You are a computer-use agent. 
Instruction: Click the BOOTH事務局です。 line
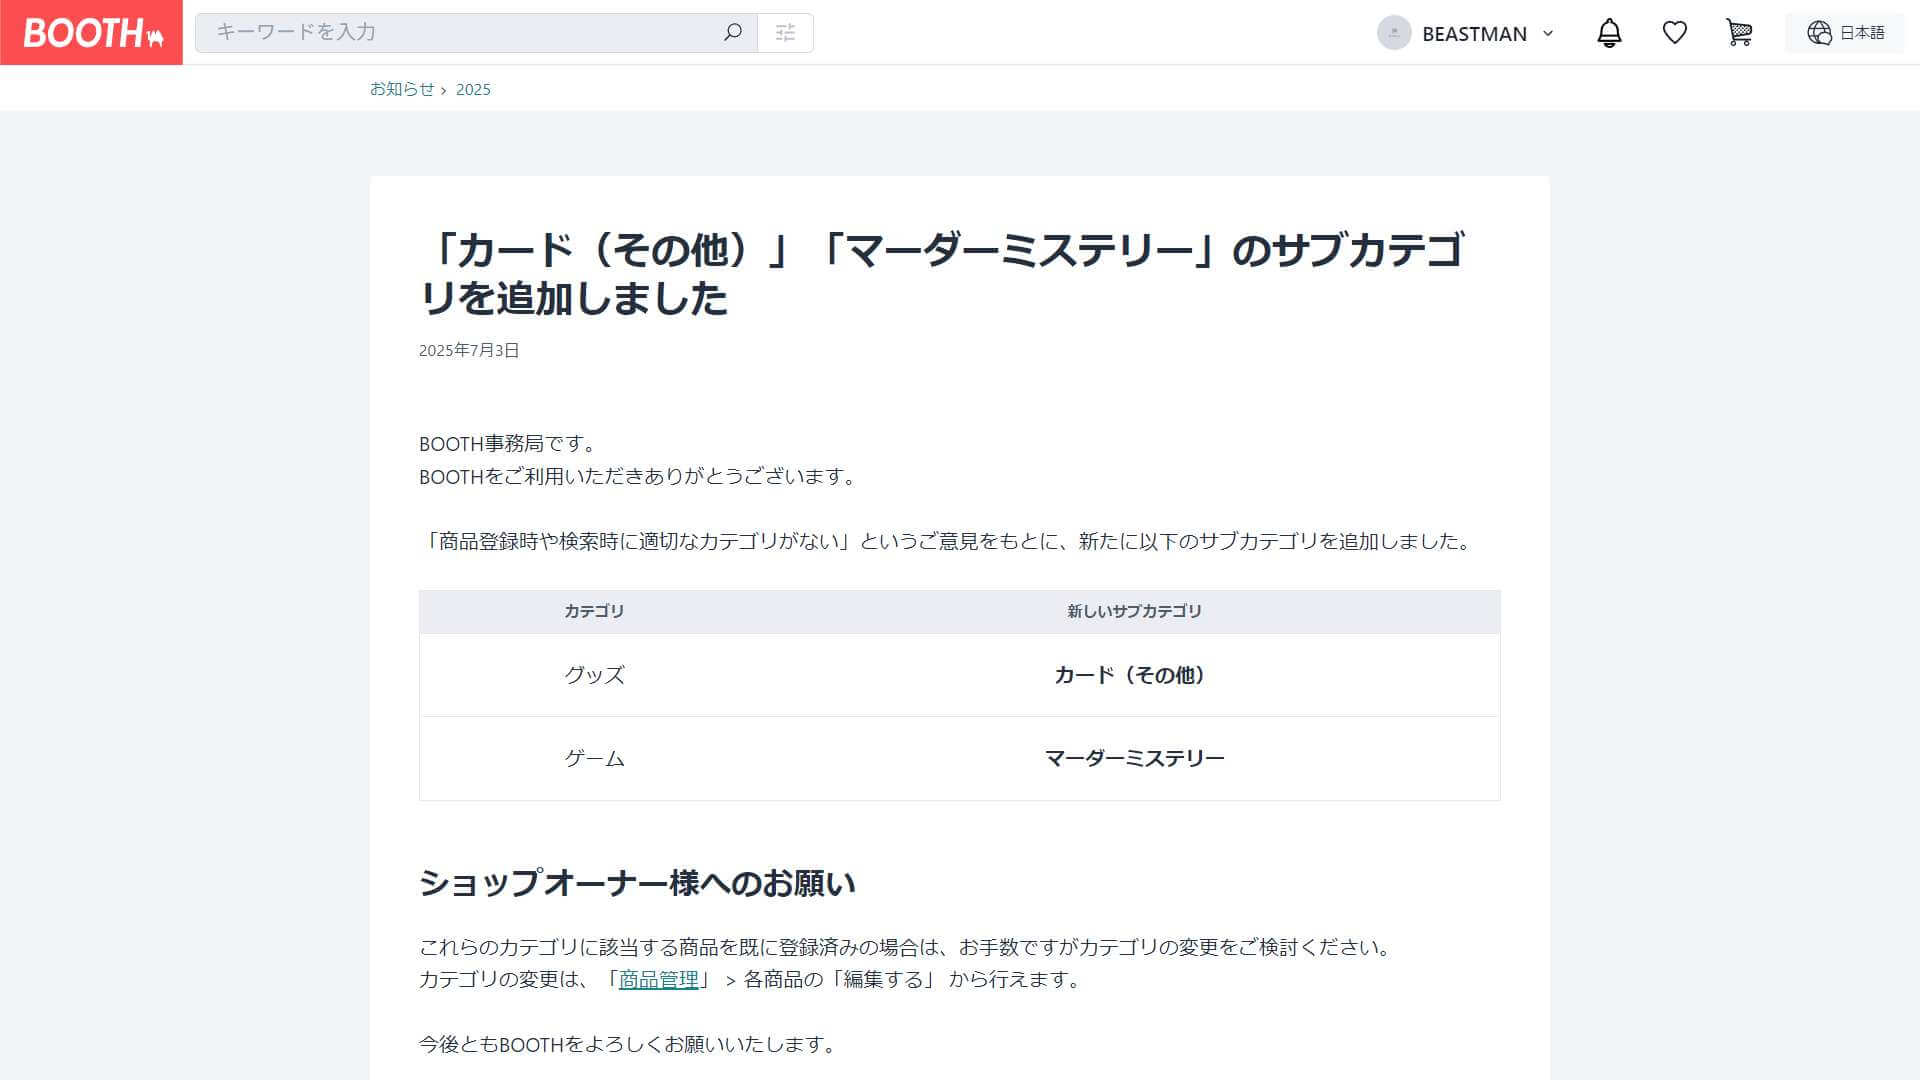[508, 444]
